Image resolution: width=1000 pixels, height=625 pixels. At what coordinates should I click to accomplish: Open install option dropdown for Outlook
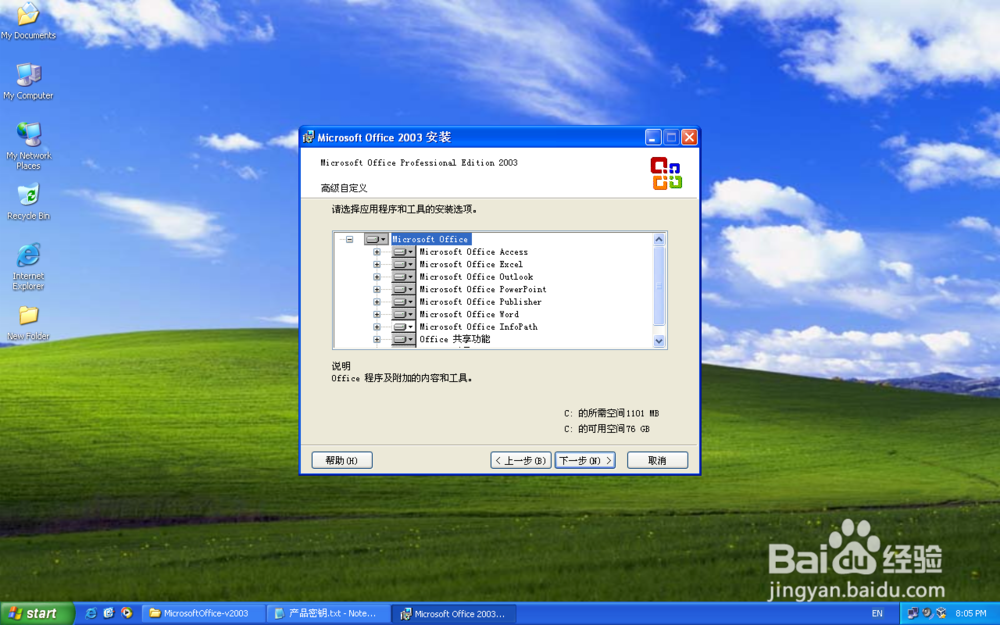coord(403,277)
